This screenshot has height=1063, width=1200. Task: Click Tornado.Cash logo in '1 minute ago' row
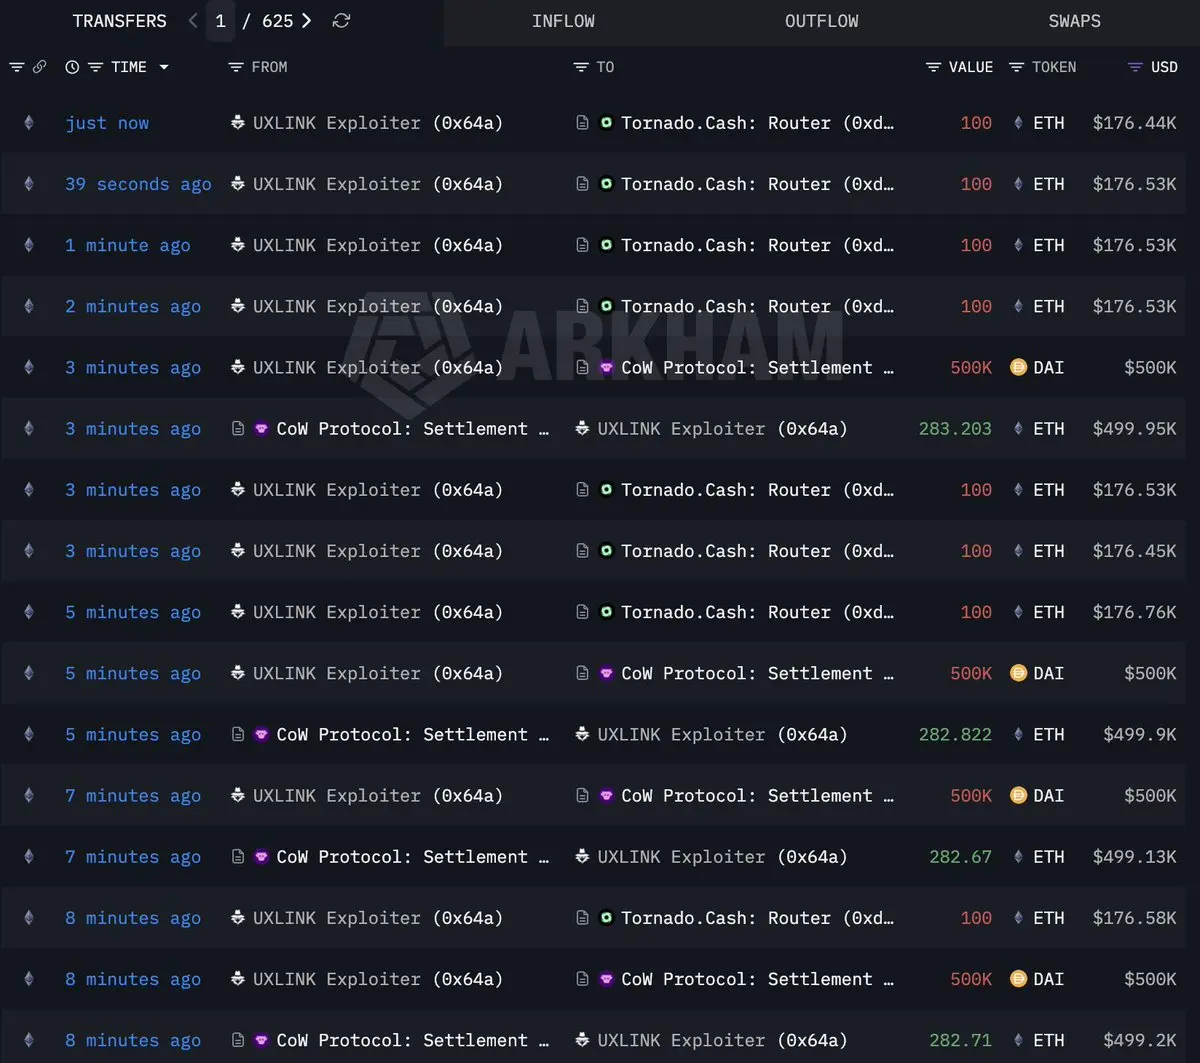[x=606, y=245]
